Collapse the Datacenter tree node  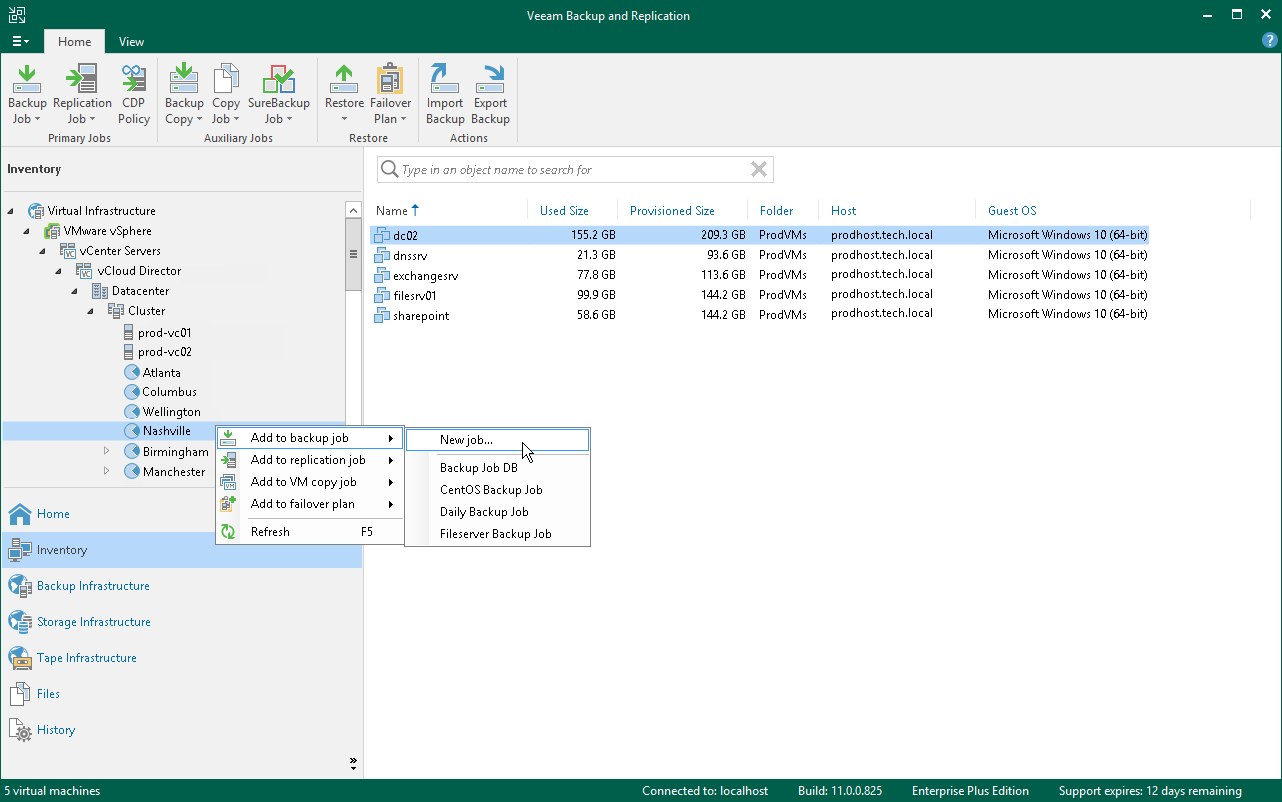pyautogui.click(x=75, y=291)
